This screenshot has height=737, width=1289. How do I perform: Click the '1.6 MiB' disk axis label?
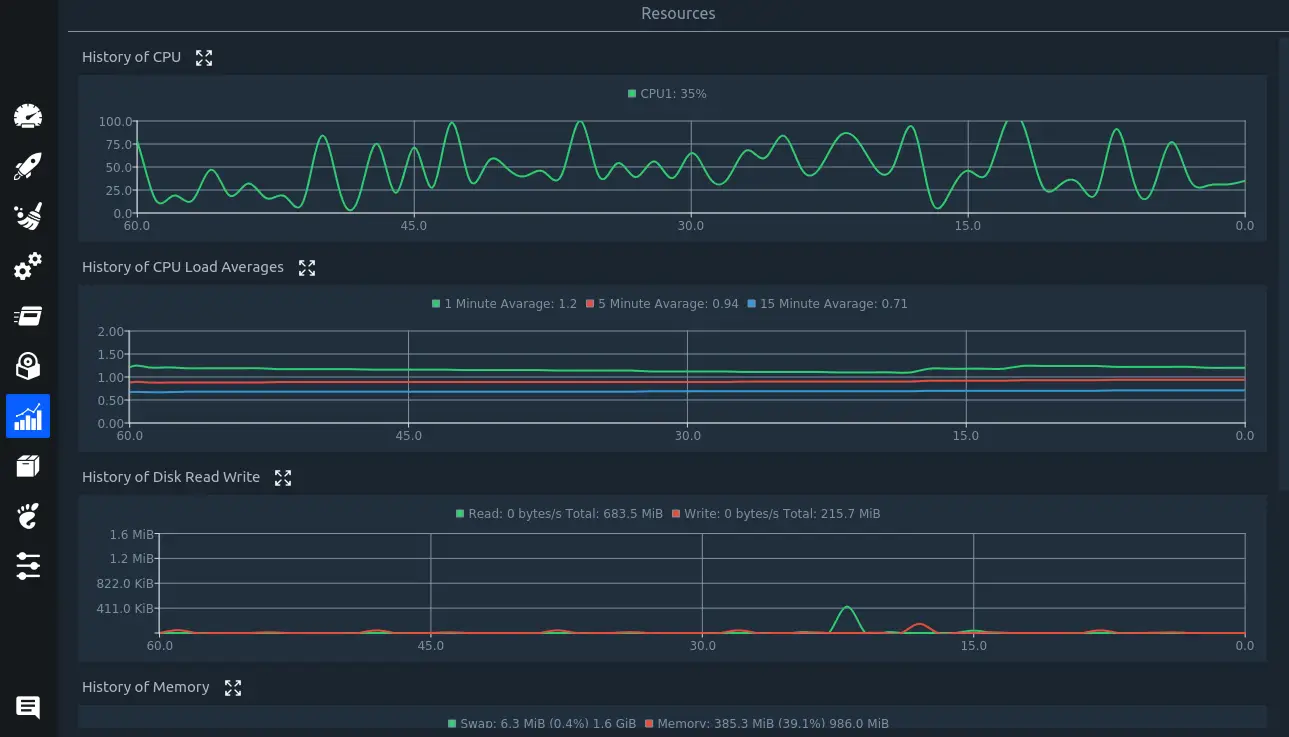pos(132,534)
